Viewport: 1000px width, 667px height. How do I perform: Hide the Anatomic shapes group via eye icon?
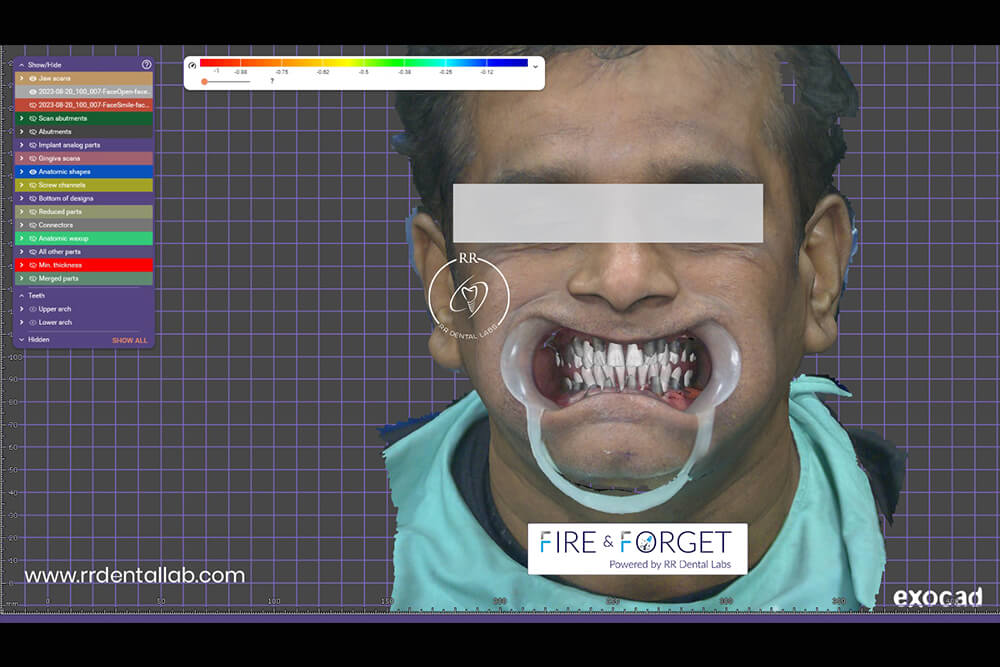point(33,172)
